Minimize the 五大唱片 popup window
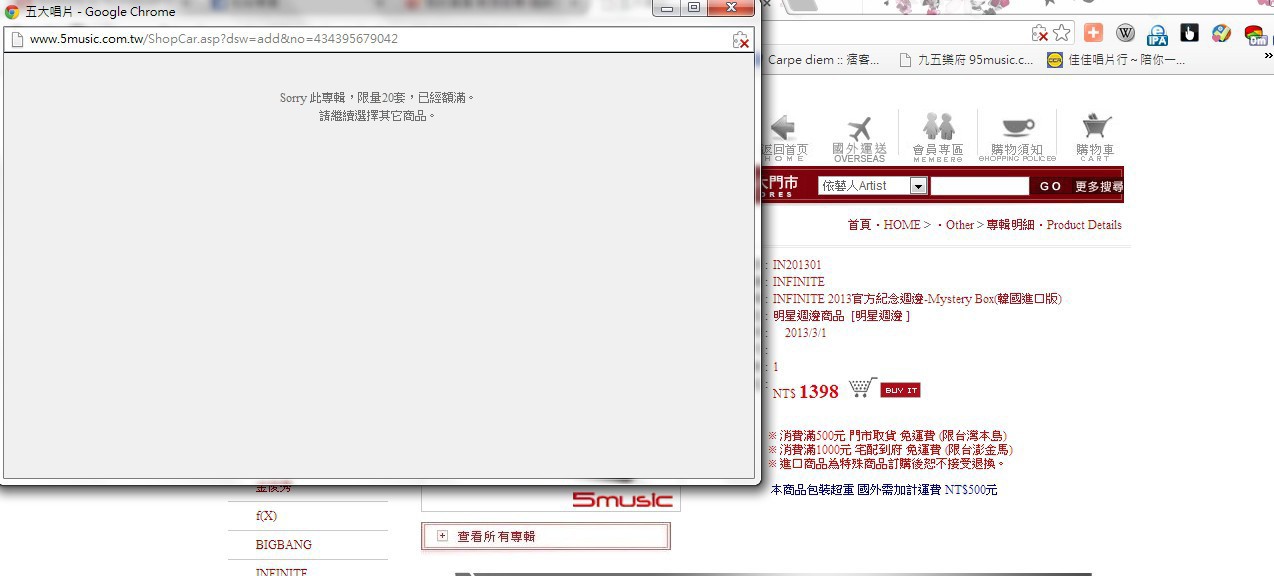Viewport: 1274px width, 576px height. coord(669,8)
